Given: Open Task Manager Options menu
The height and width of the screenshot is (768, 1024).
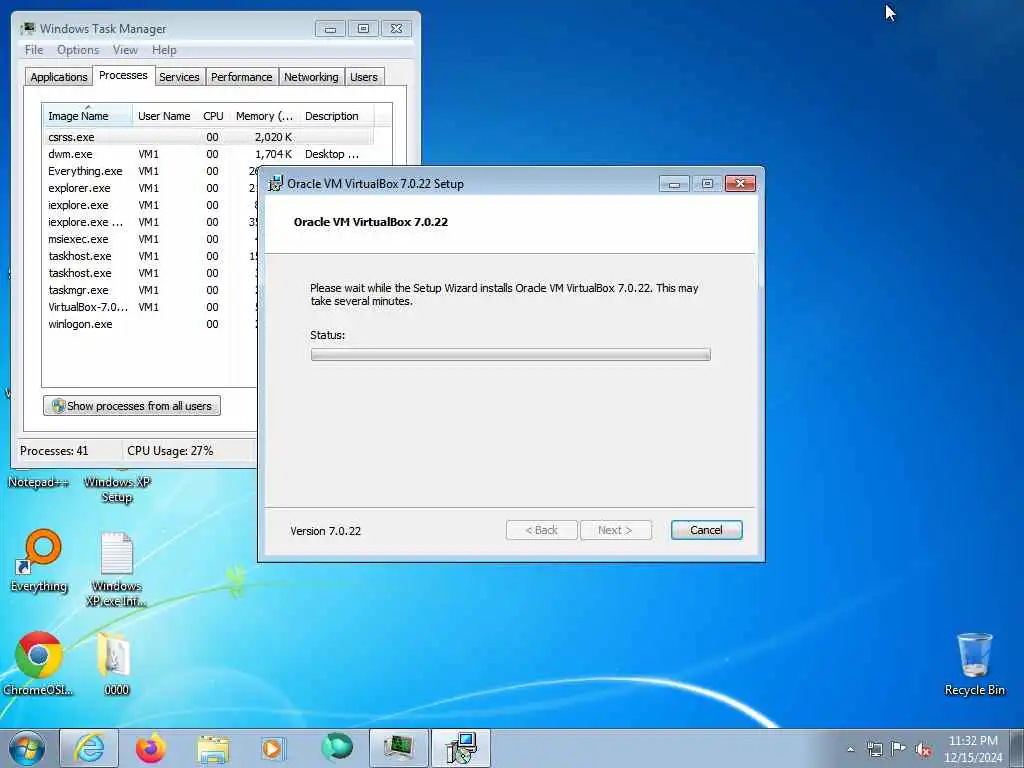Looking at the screenshot, I should [x=78, y=50].
